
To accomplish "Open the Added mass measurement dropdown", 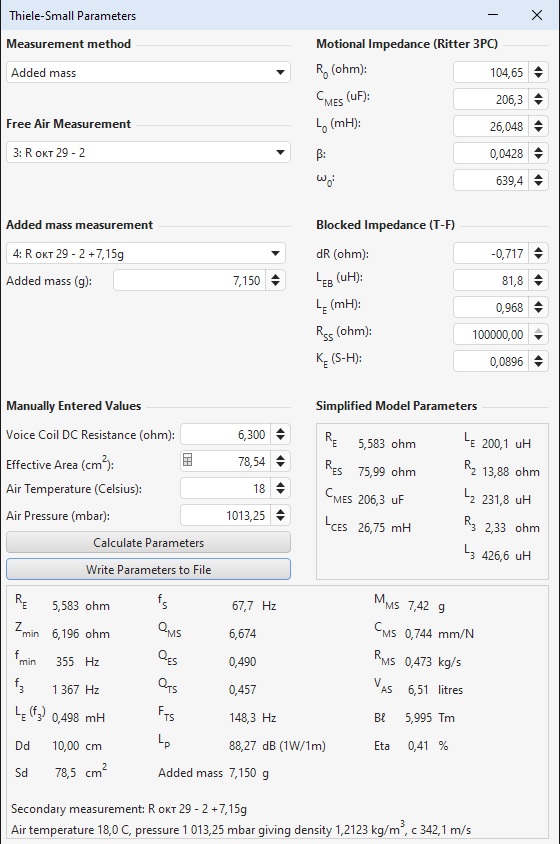I will click(x=145, y=253).
